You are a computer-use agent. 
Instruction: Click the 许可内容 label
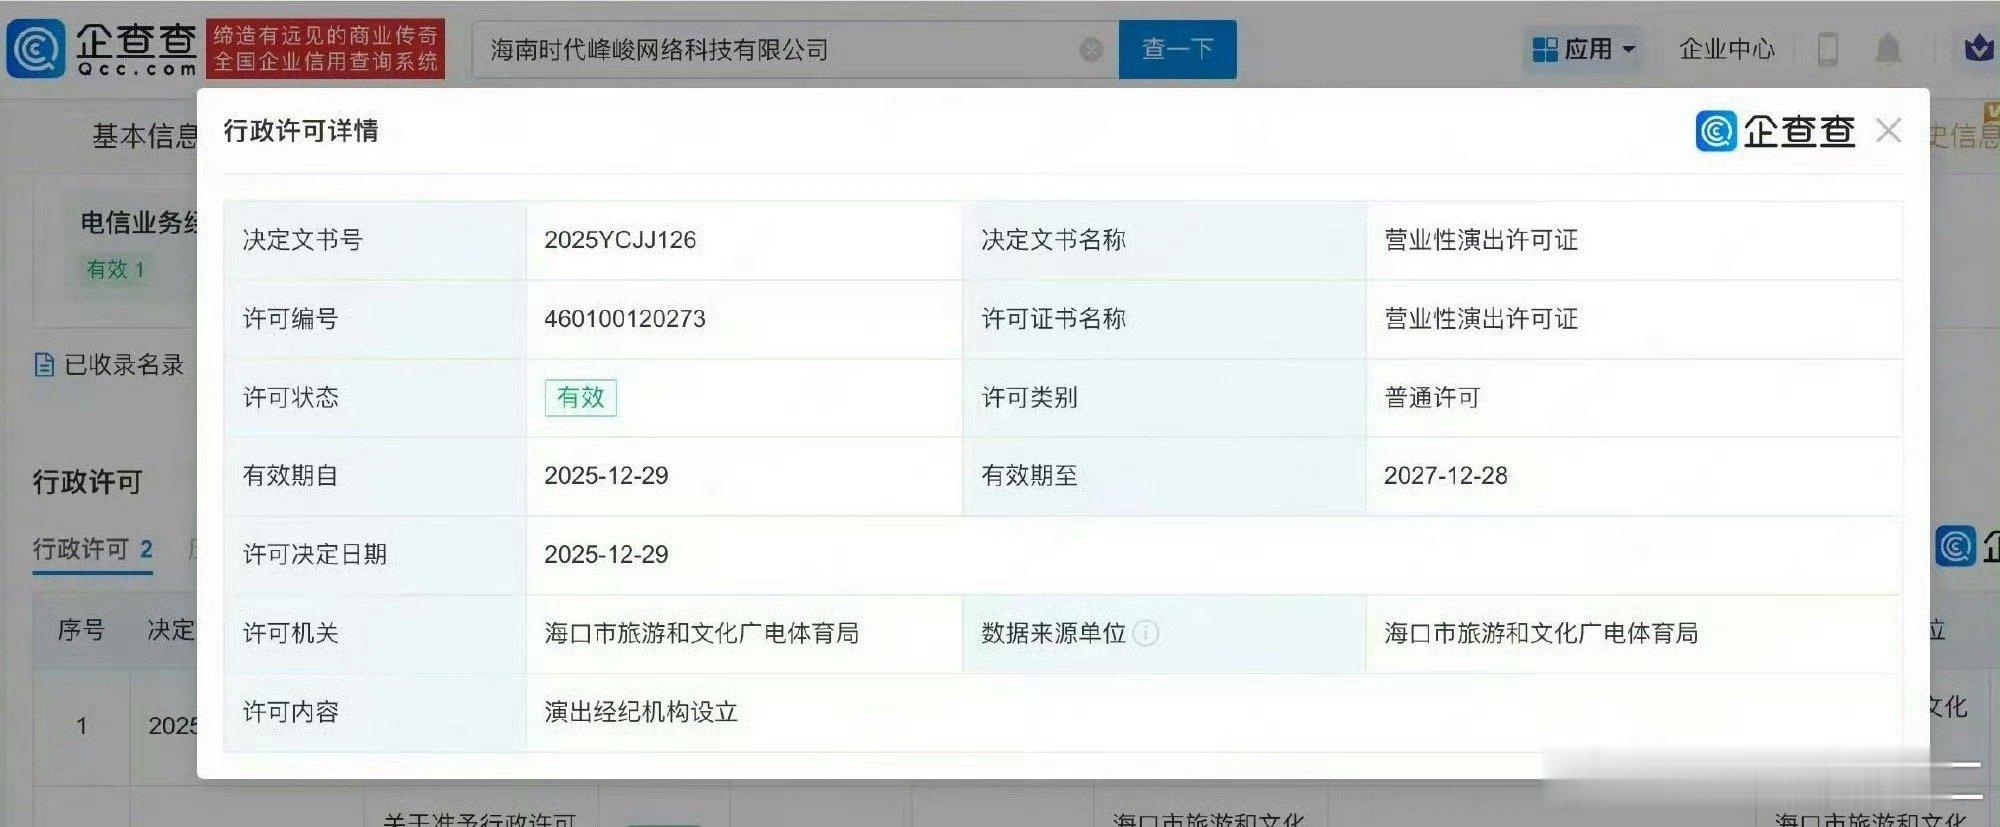click(291, 712)
